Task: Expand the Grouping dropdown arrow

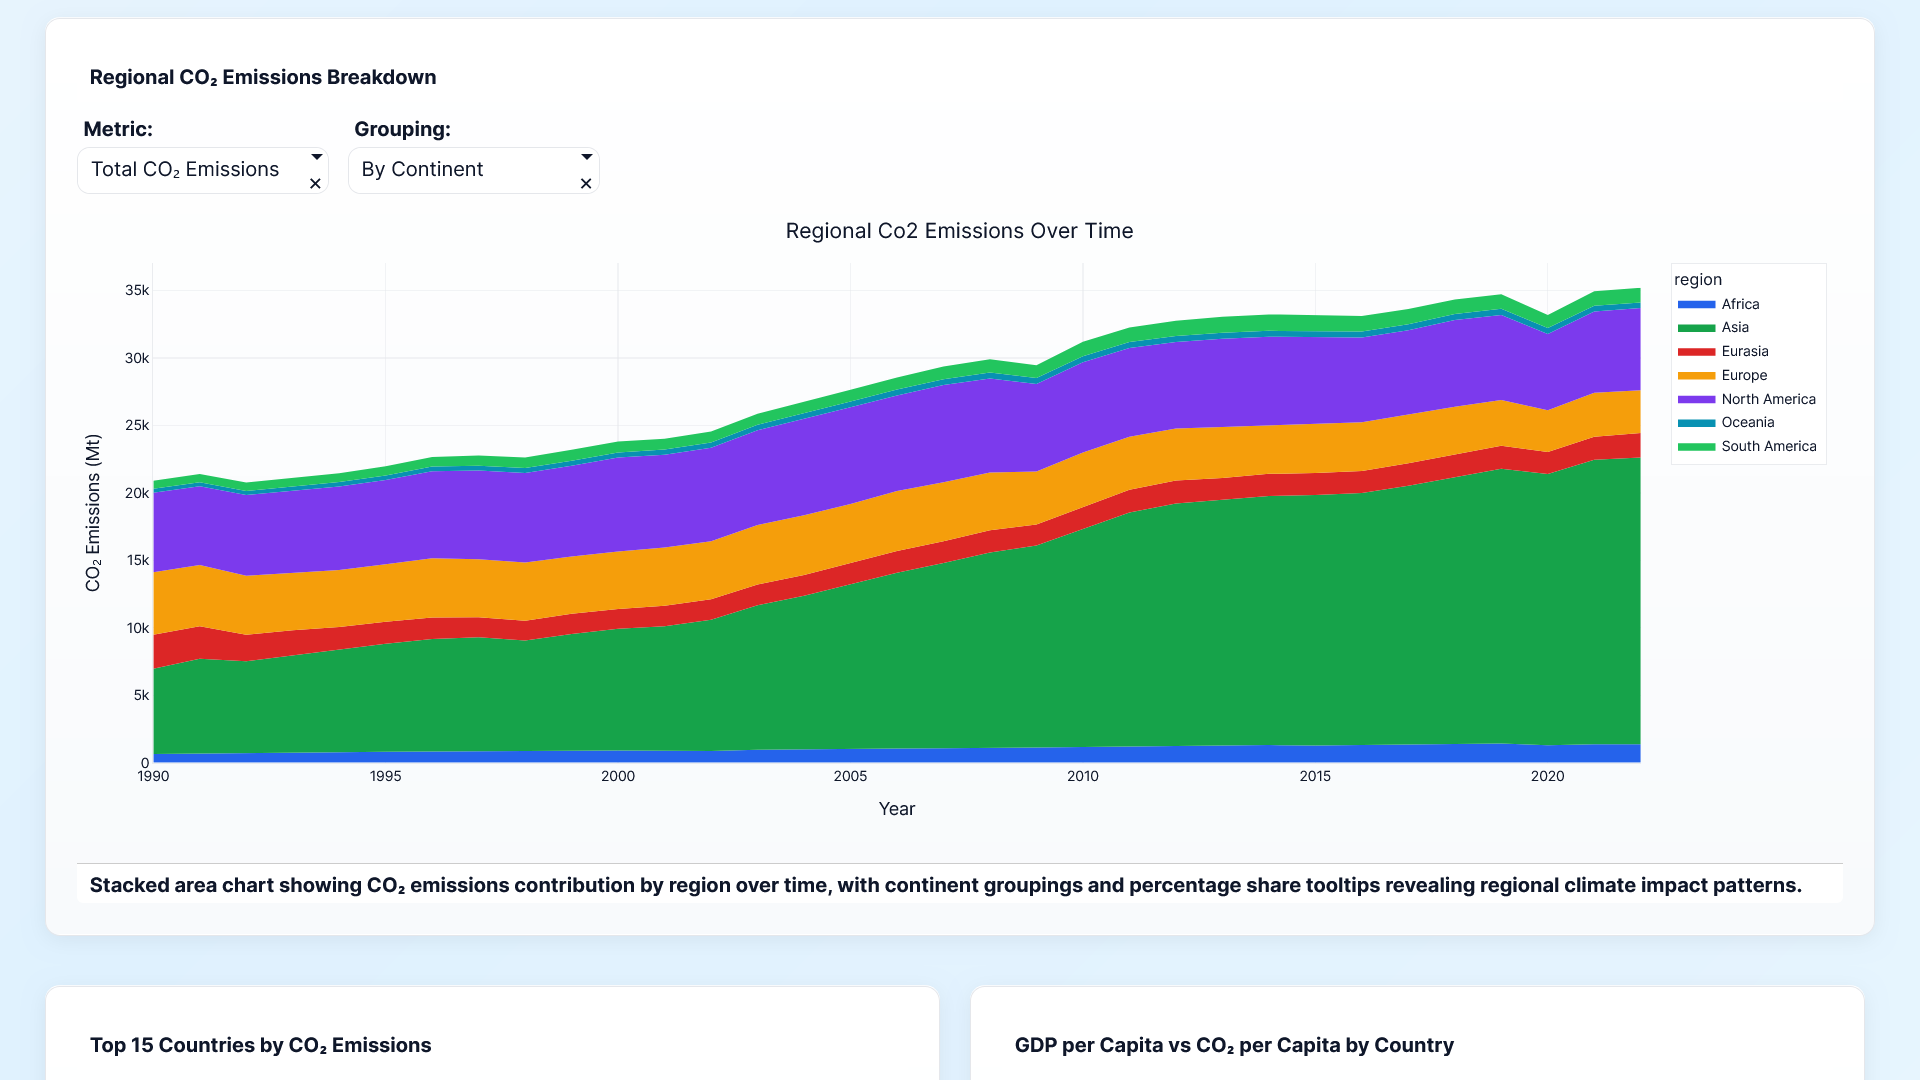Action: (587, 157)
